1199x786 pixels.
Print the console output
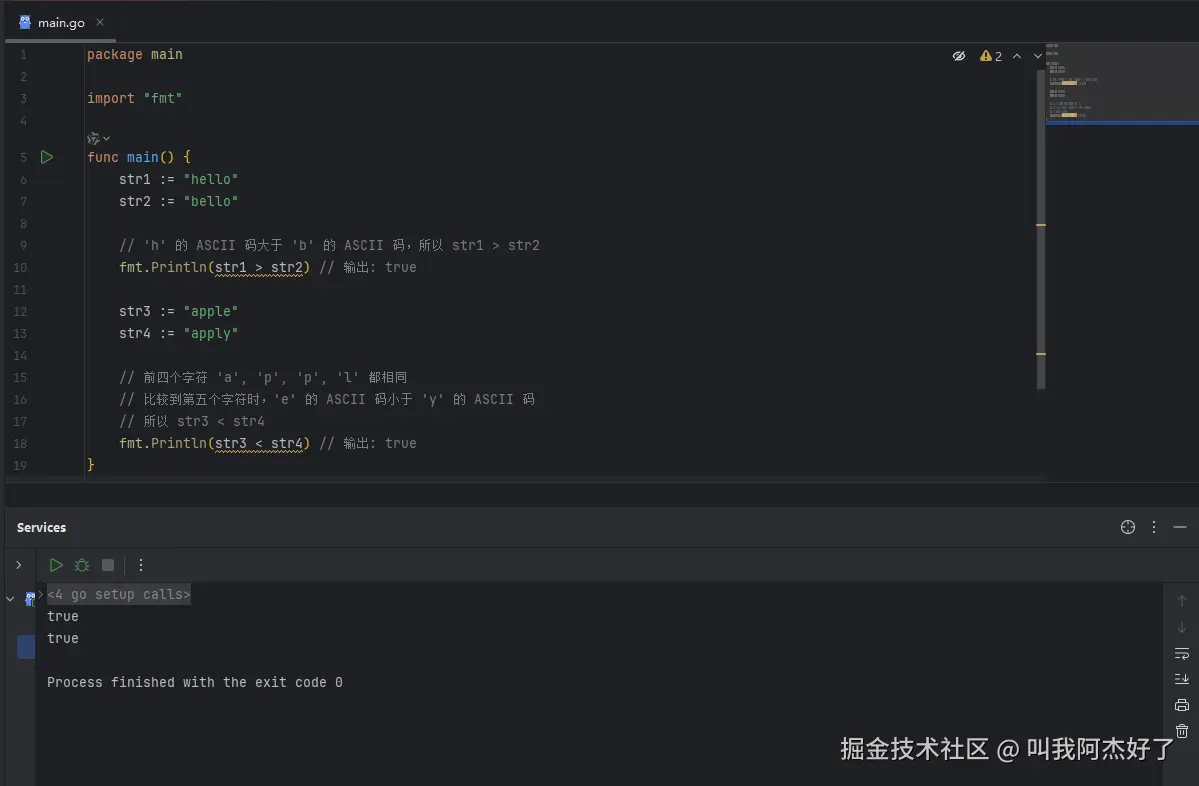(1182, 705)
